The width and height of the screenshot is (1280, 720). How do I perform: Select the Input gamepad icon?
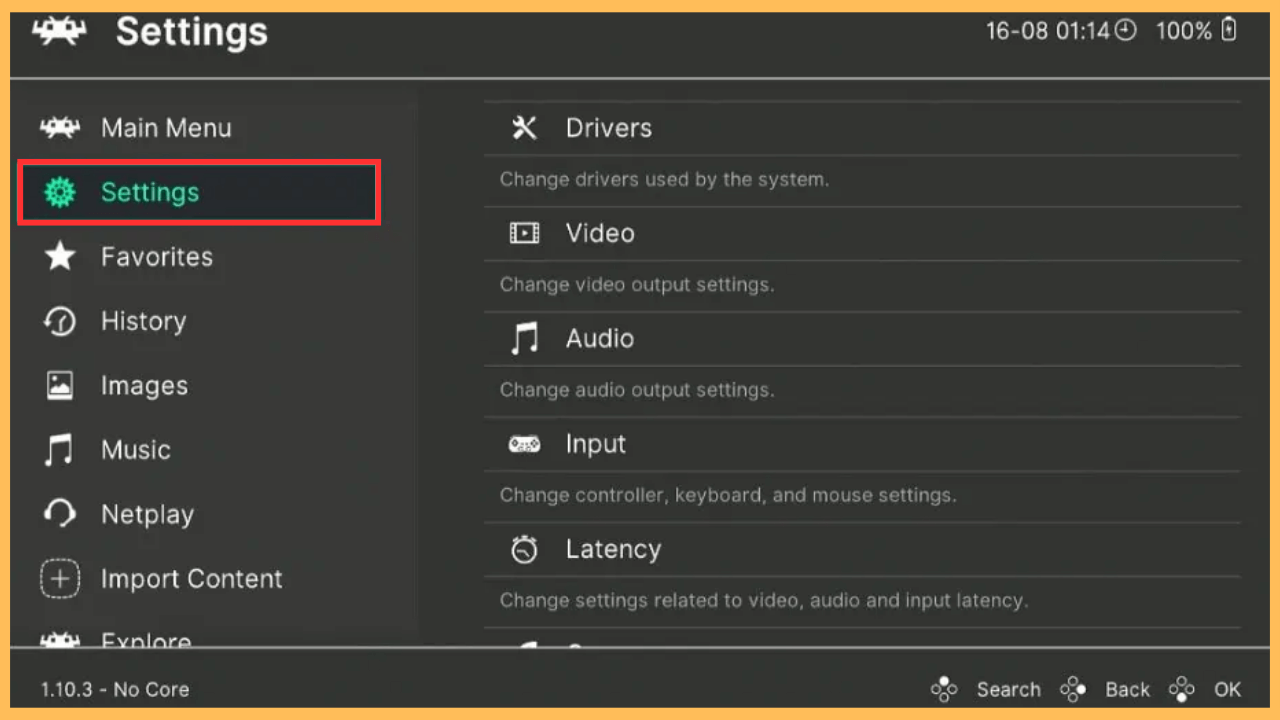pos(524,443)
